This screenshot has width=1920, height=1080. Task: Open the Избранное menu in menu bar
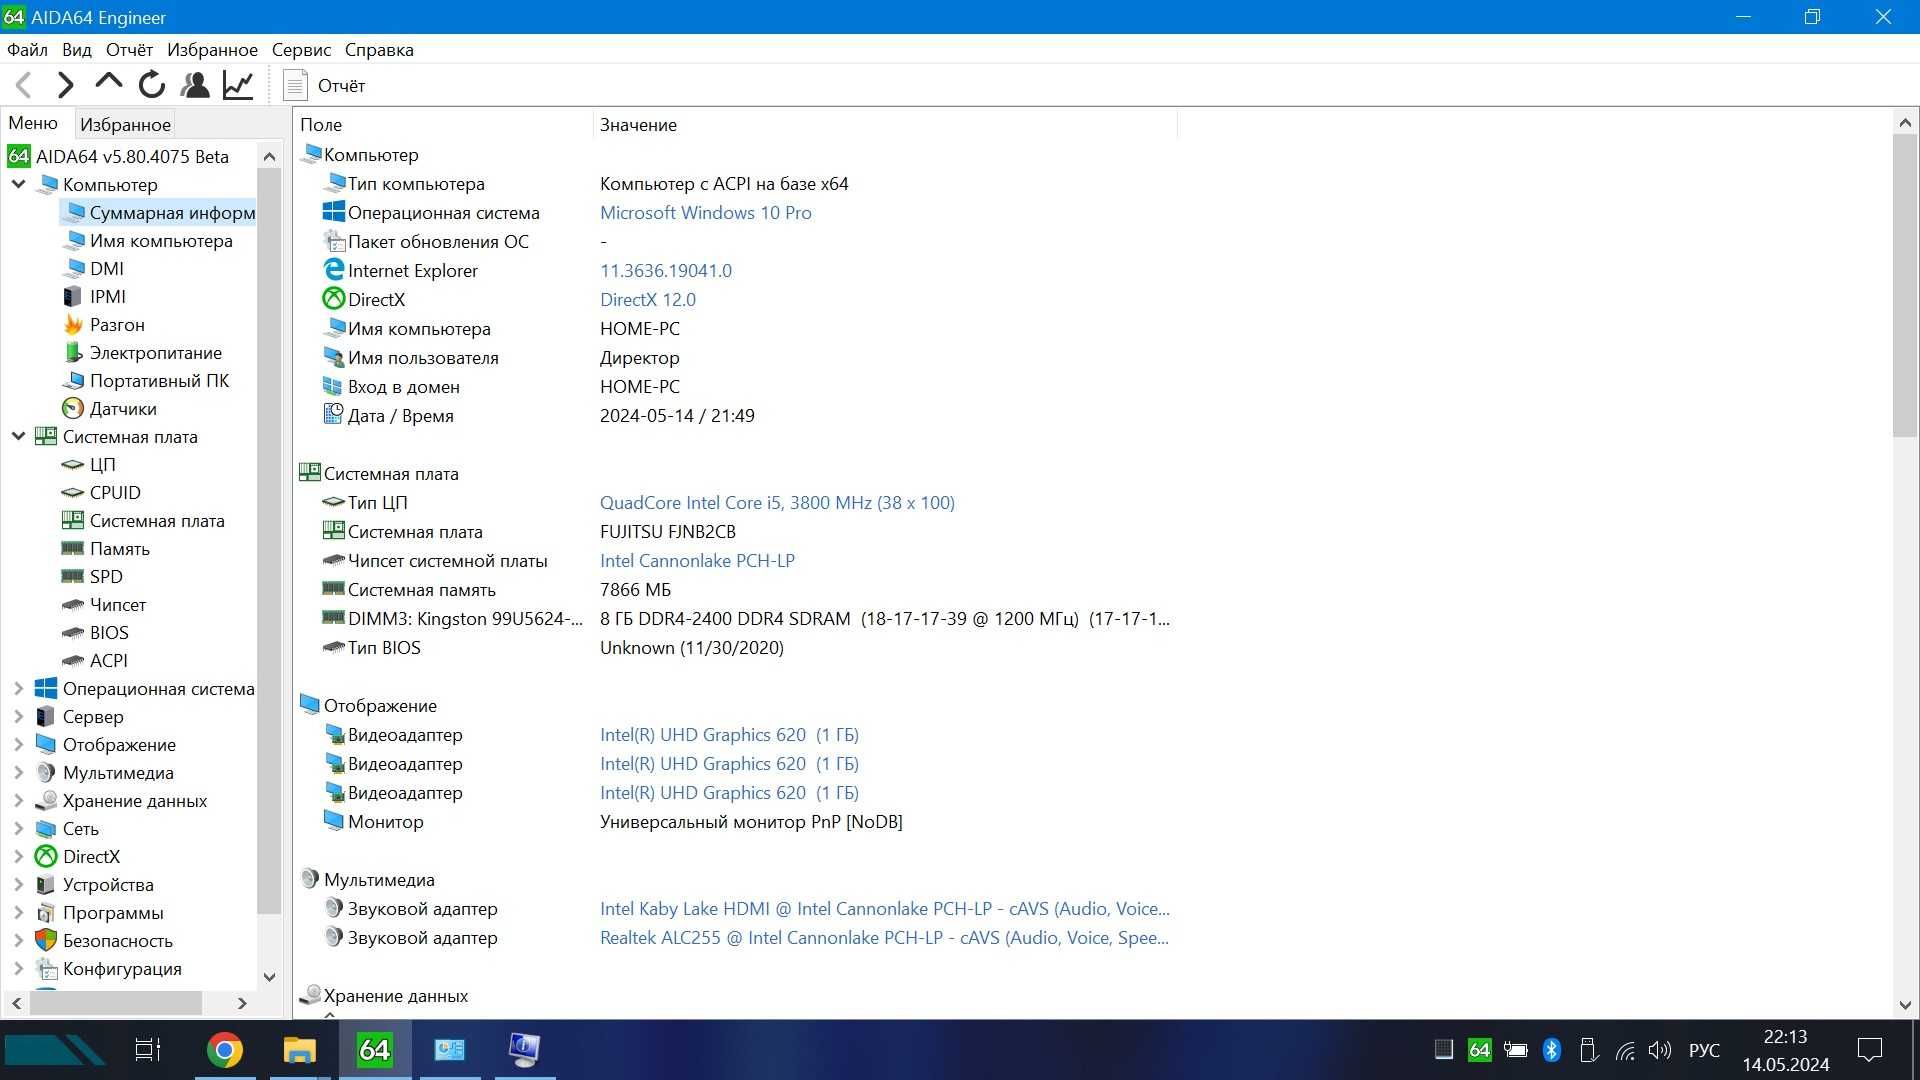click(x=212, y=50)
